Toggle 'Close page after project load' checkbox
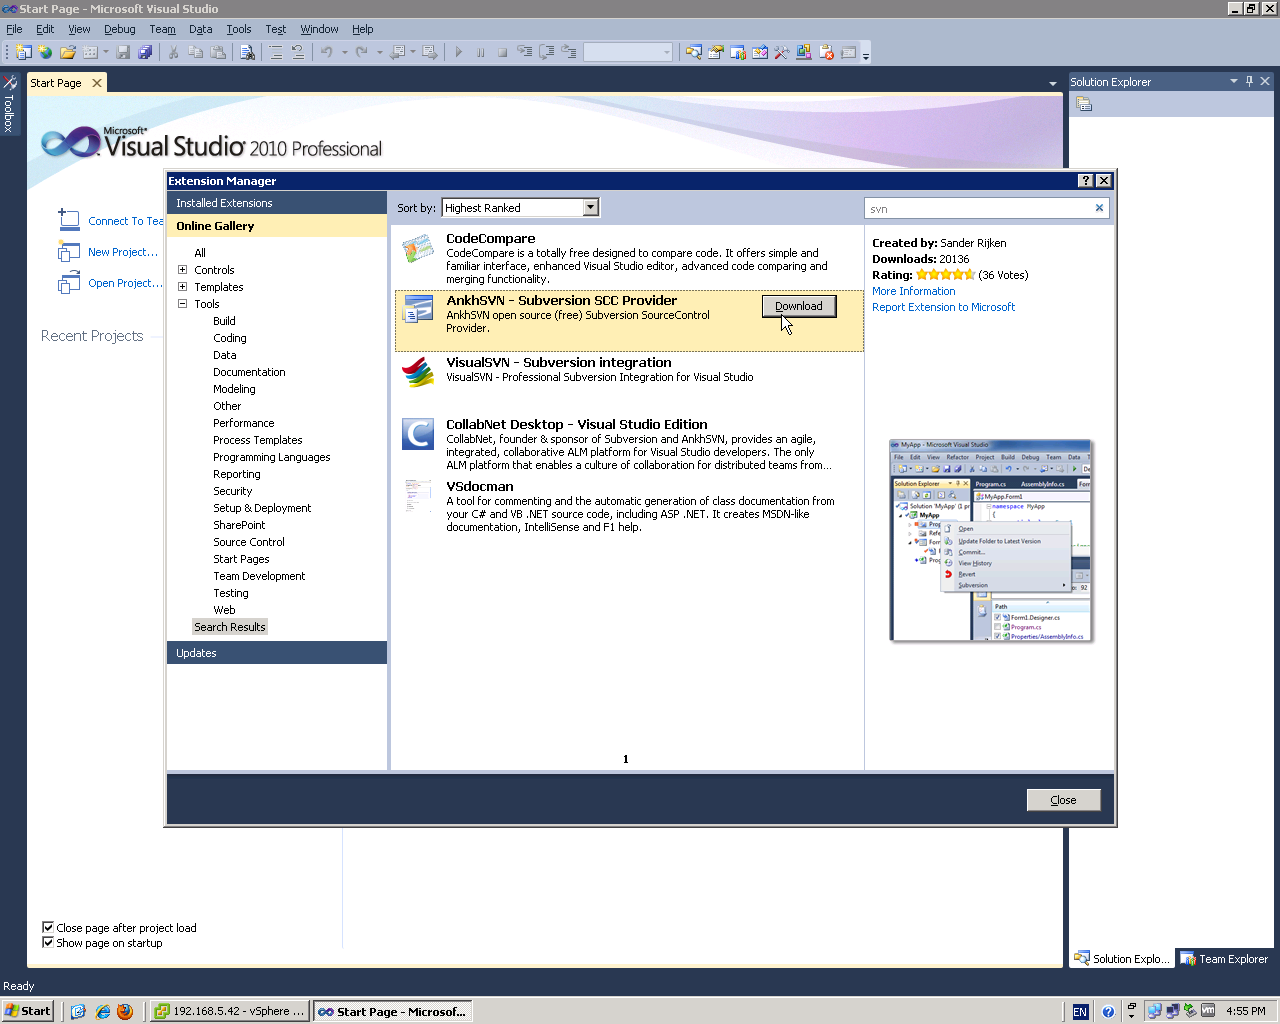 (48, 927)
